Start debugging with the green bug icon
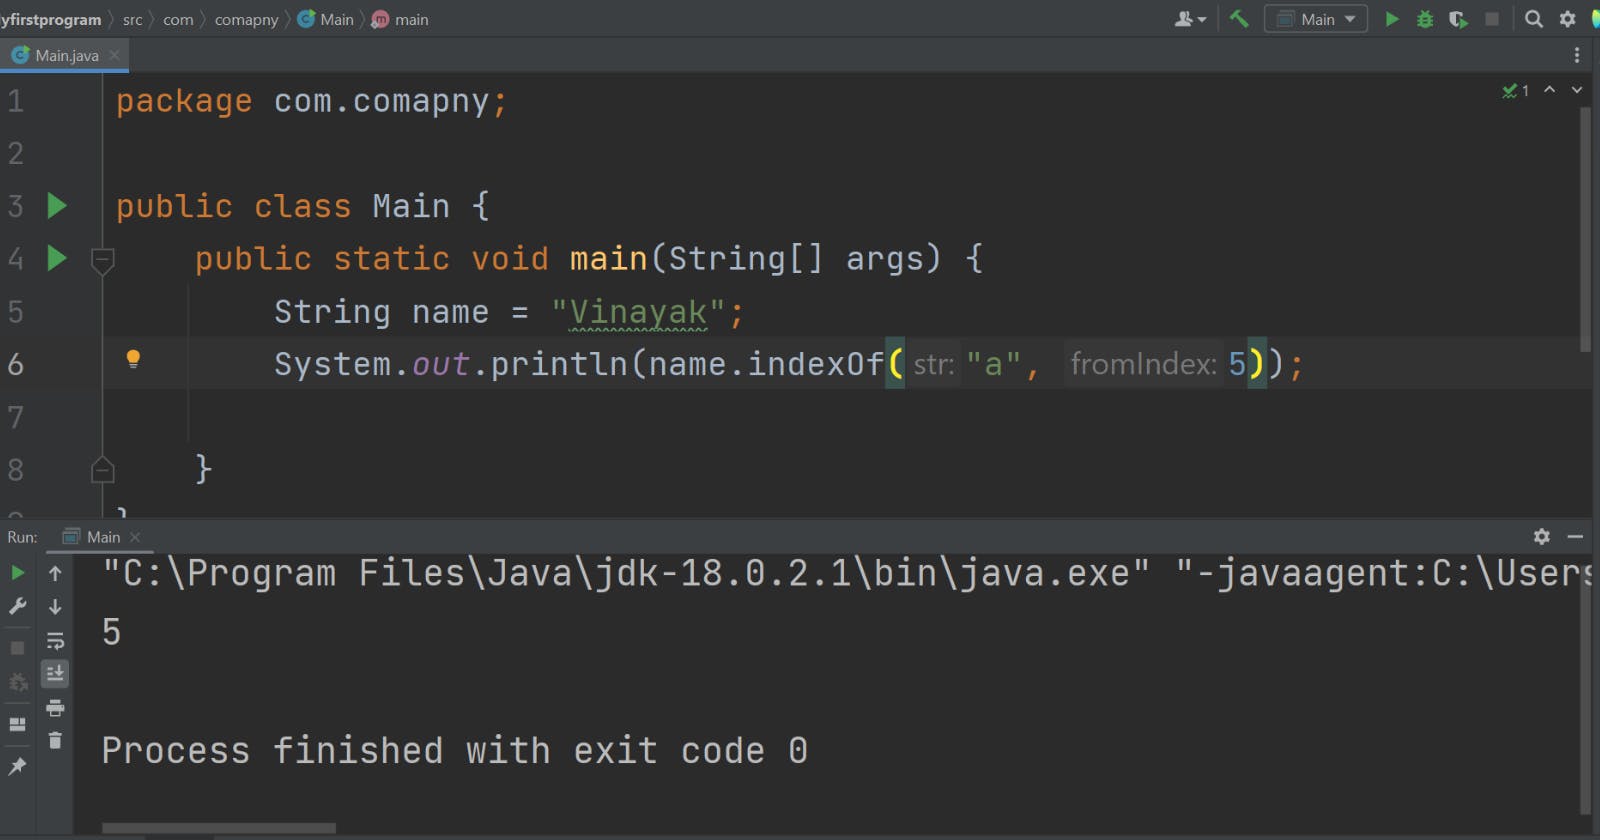Viewport: 1600px width, 840px height. (x=1425, y=19)
